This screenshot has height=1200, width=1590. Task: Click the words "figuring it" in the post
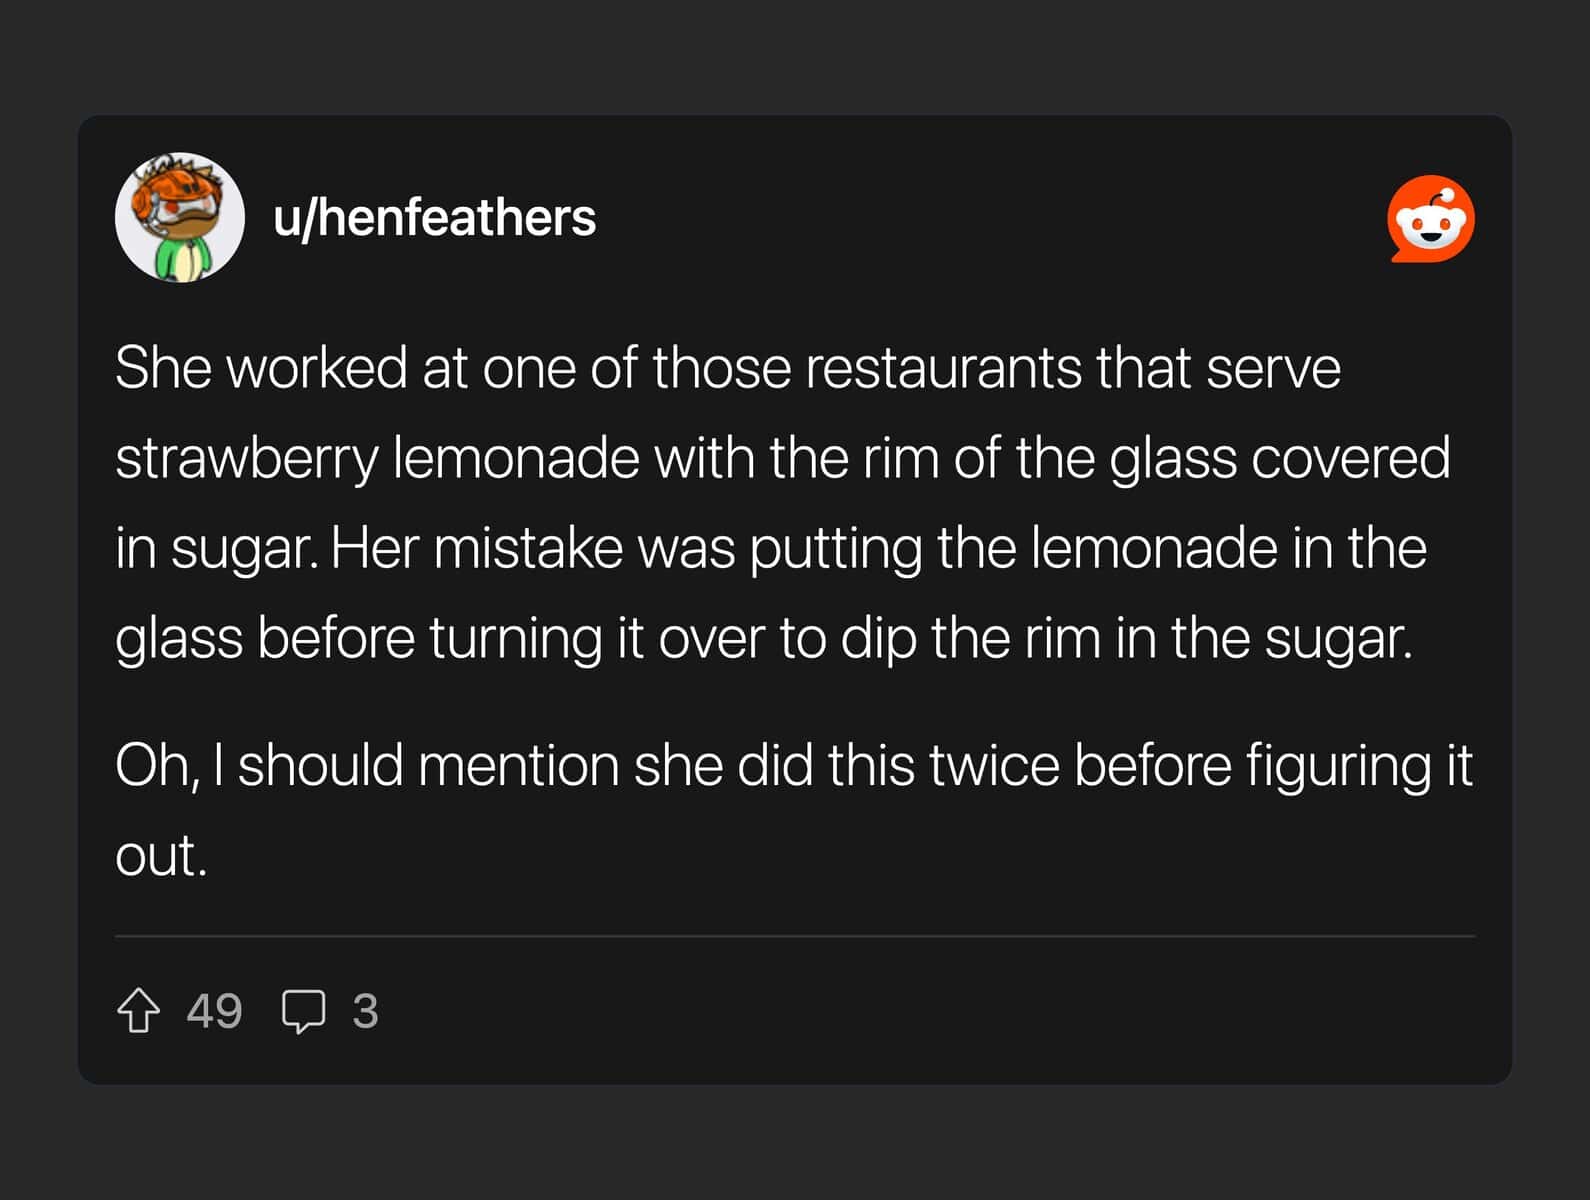1358,765
